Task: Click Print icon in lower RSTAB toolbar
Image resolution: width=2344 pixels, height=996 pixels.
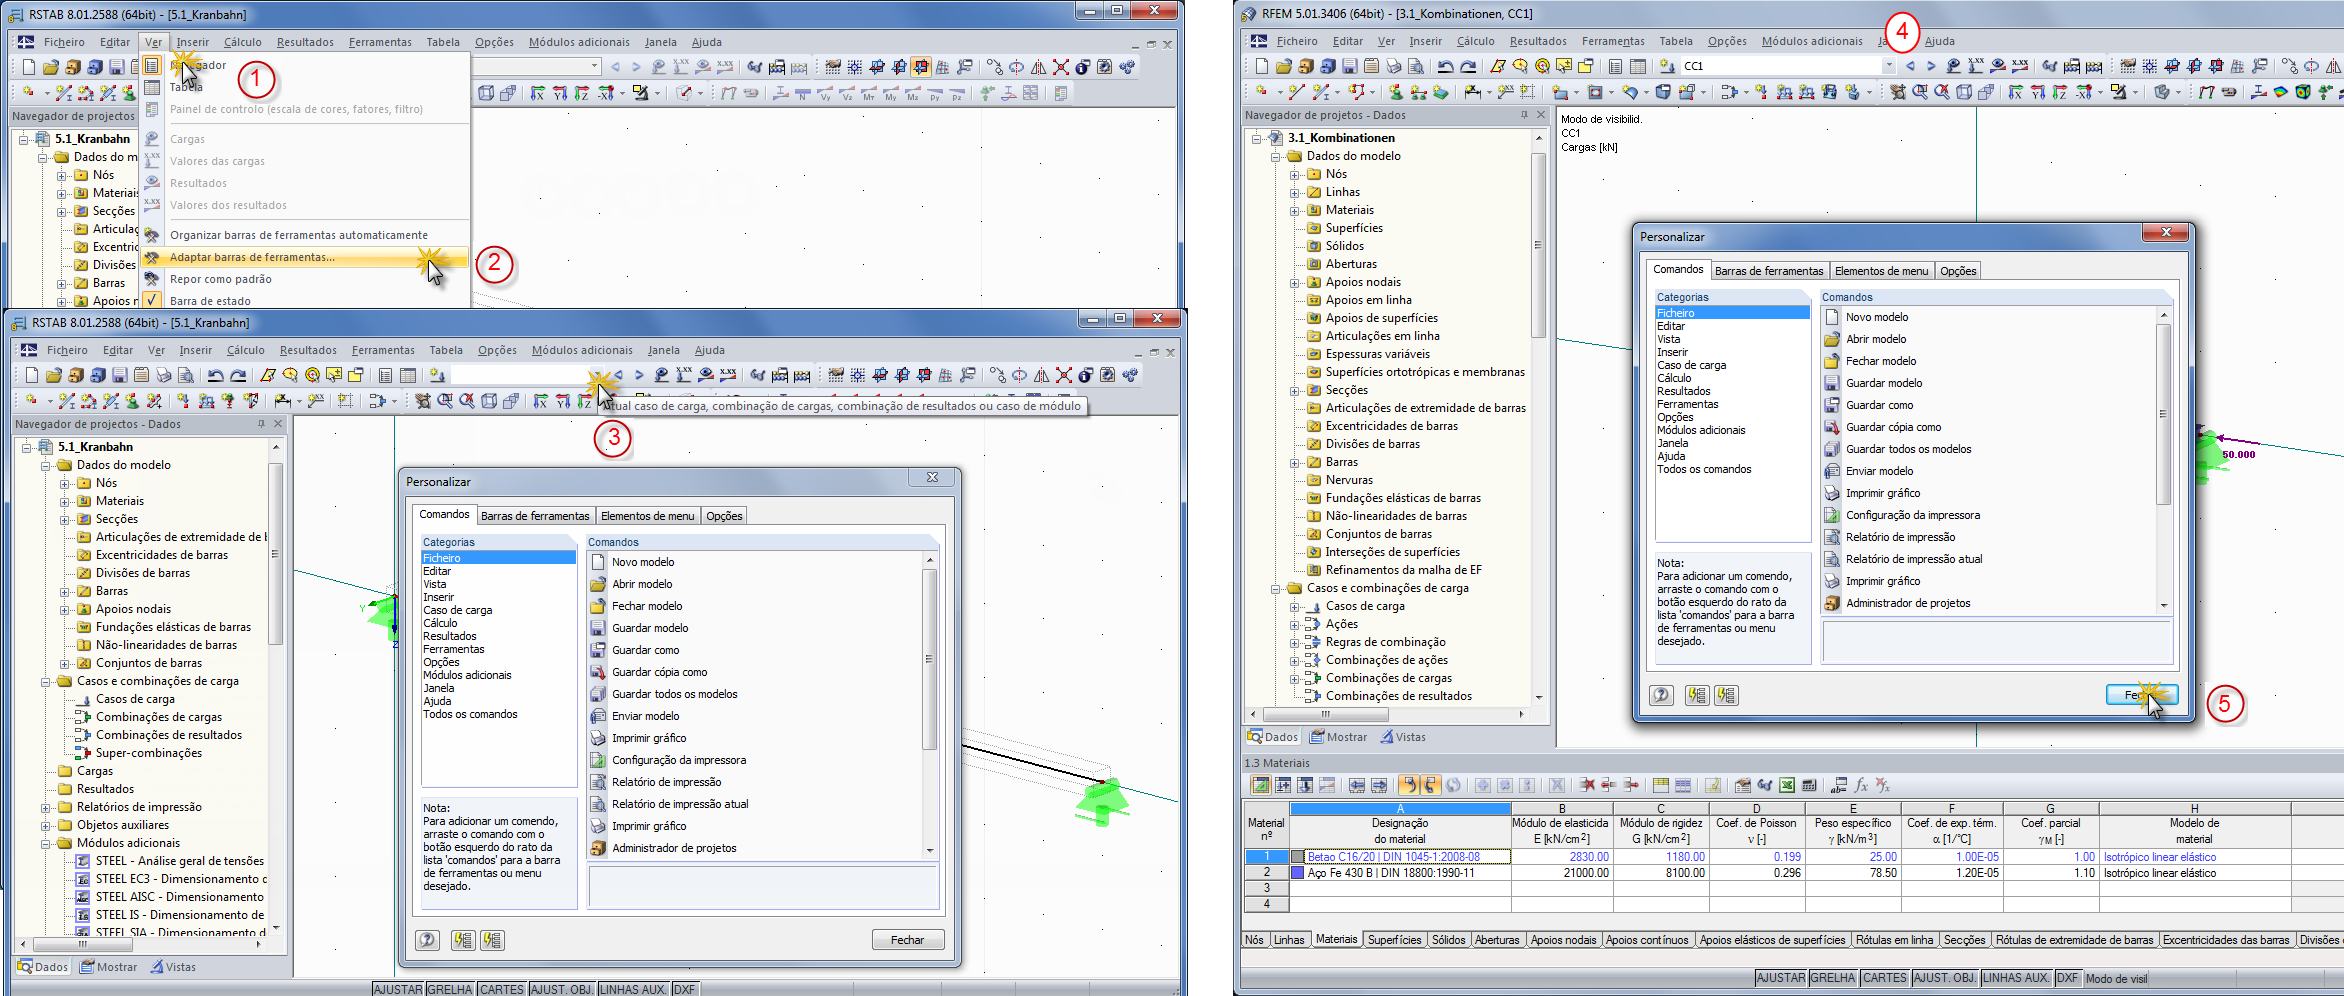Action: 163,375
